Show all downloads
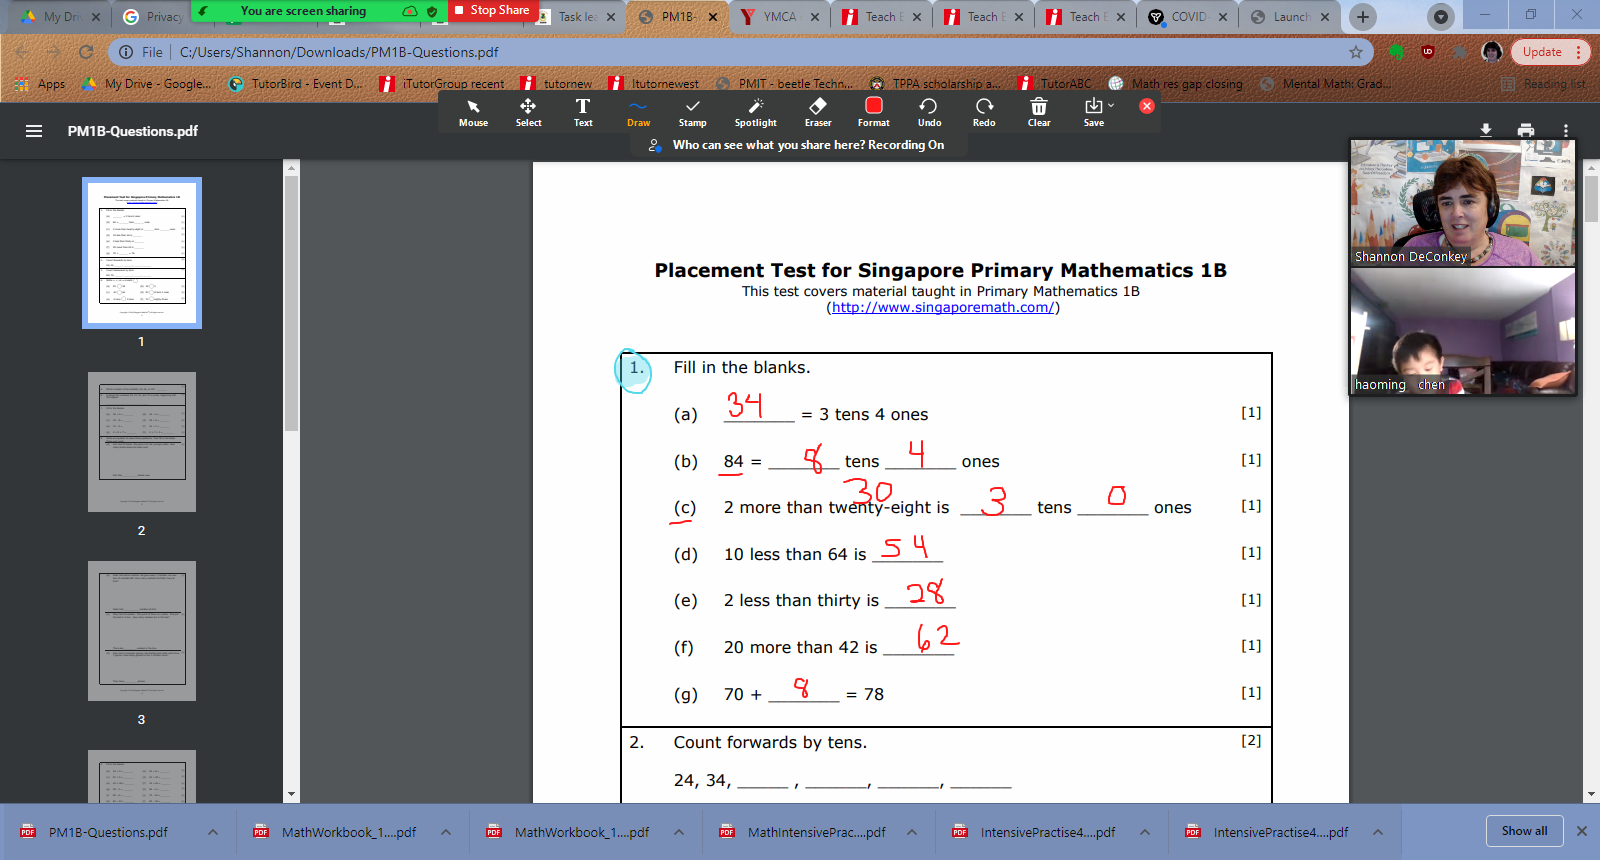 [x=1524, y=831]
